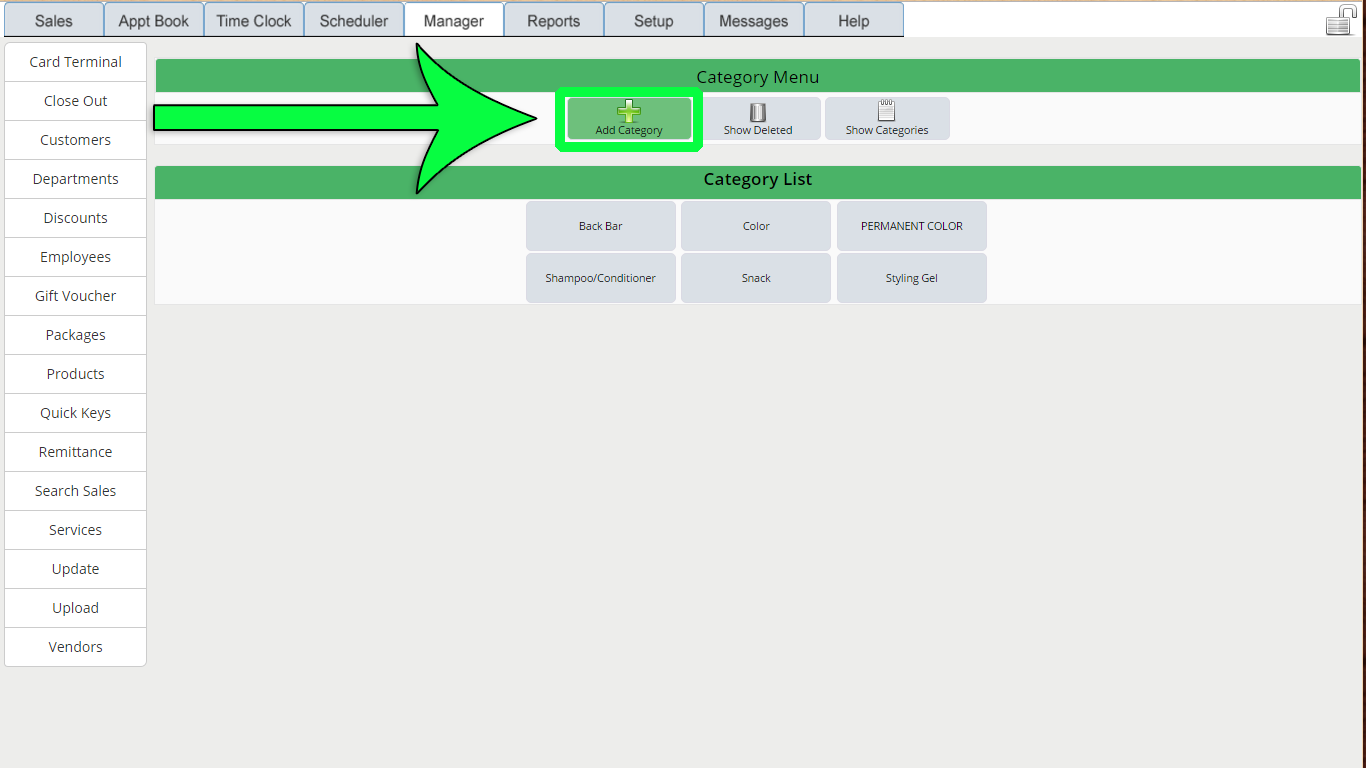
Task: Go to the Scheduler tab
Action: (354, 20)
